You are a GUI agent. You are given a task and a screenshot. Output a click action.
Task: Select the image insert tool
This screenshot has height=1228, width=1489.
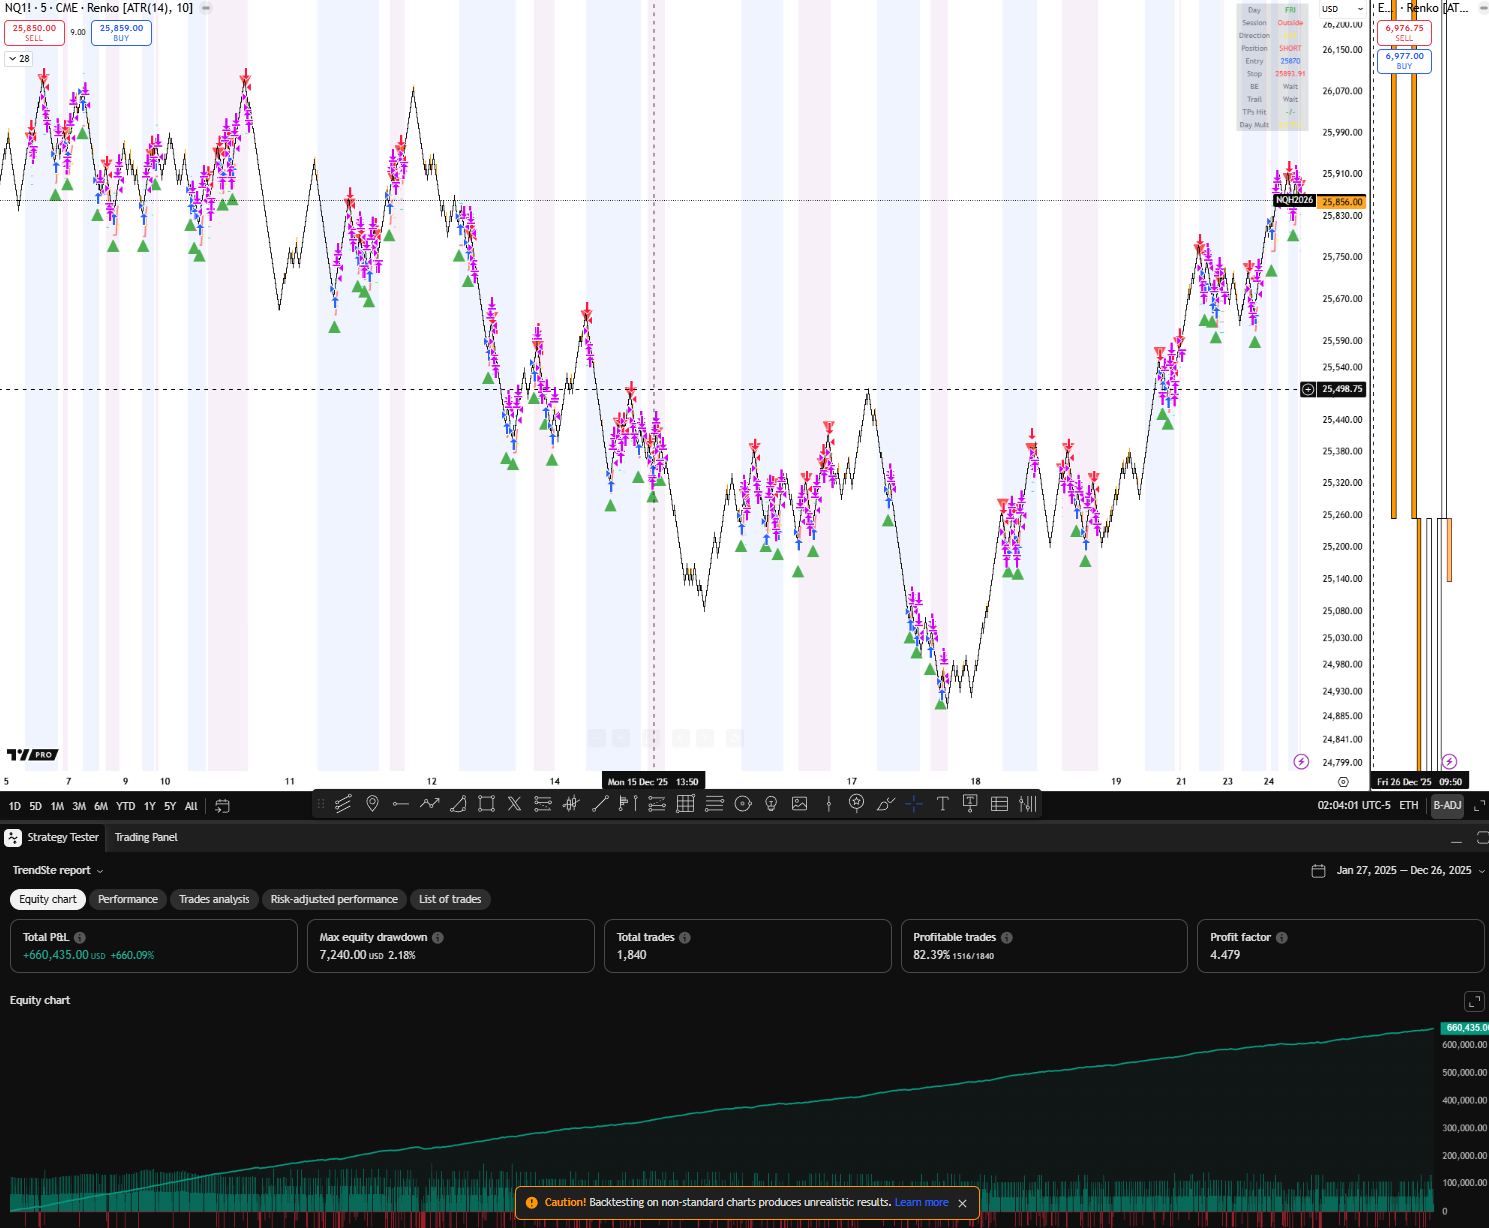coord(800,804)
